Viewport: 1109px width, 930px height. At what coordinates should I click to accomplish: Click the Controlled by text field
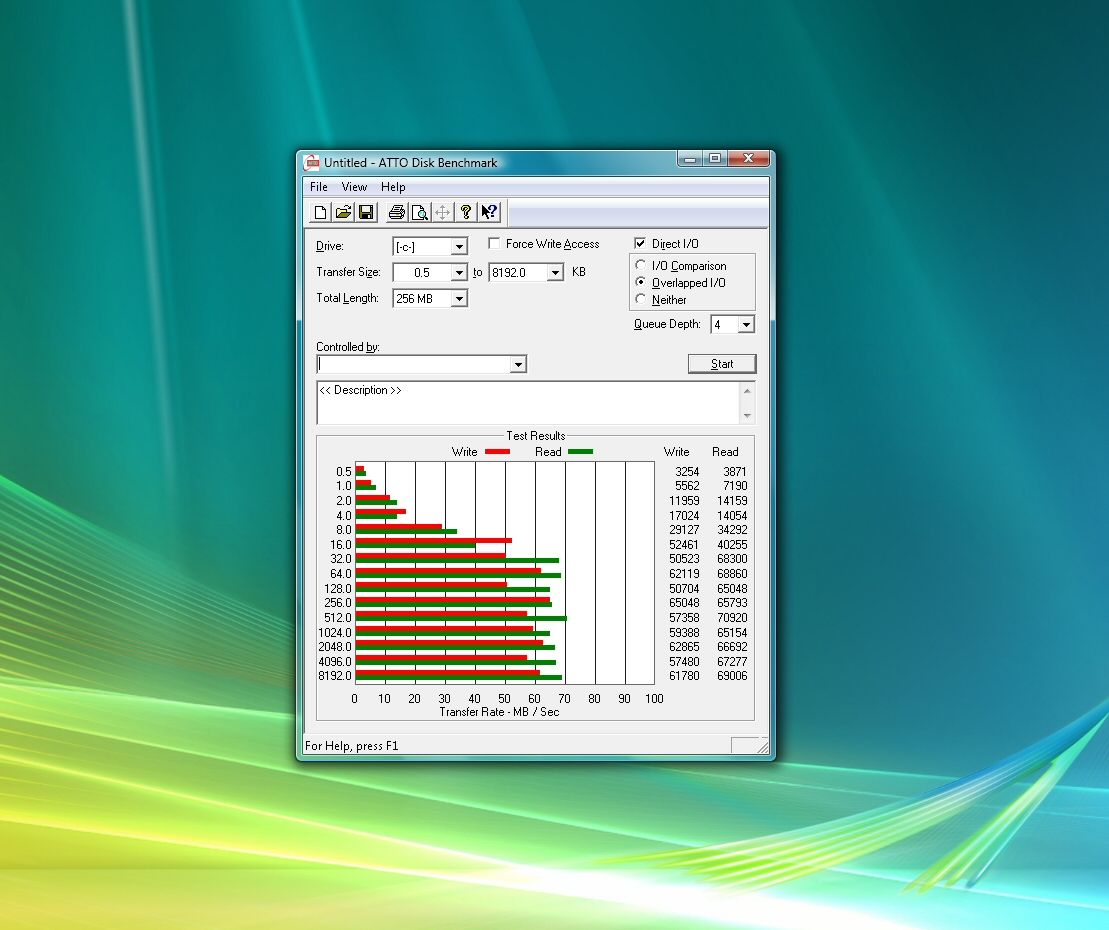[x=414, y=364]
